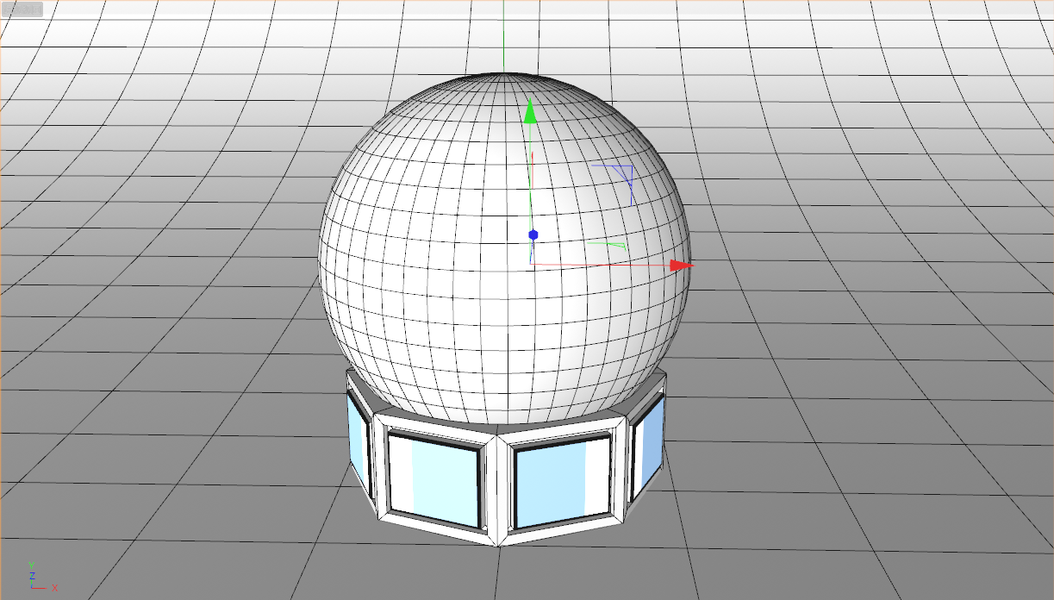
Task: Select the front-left white window panel on the base
Action: [x=434, y=478]
